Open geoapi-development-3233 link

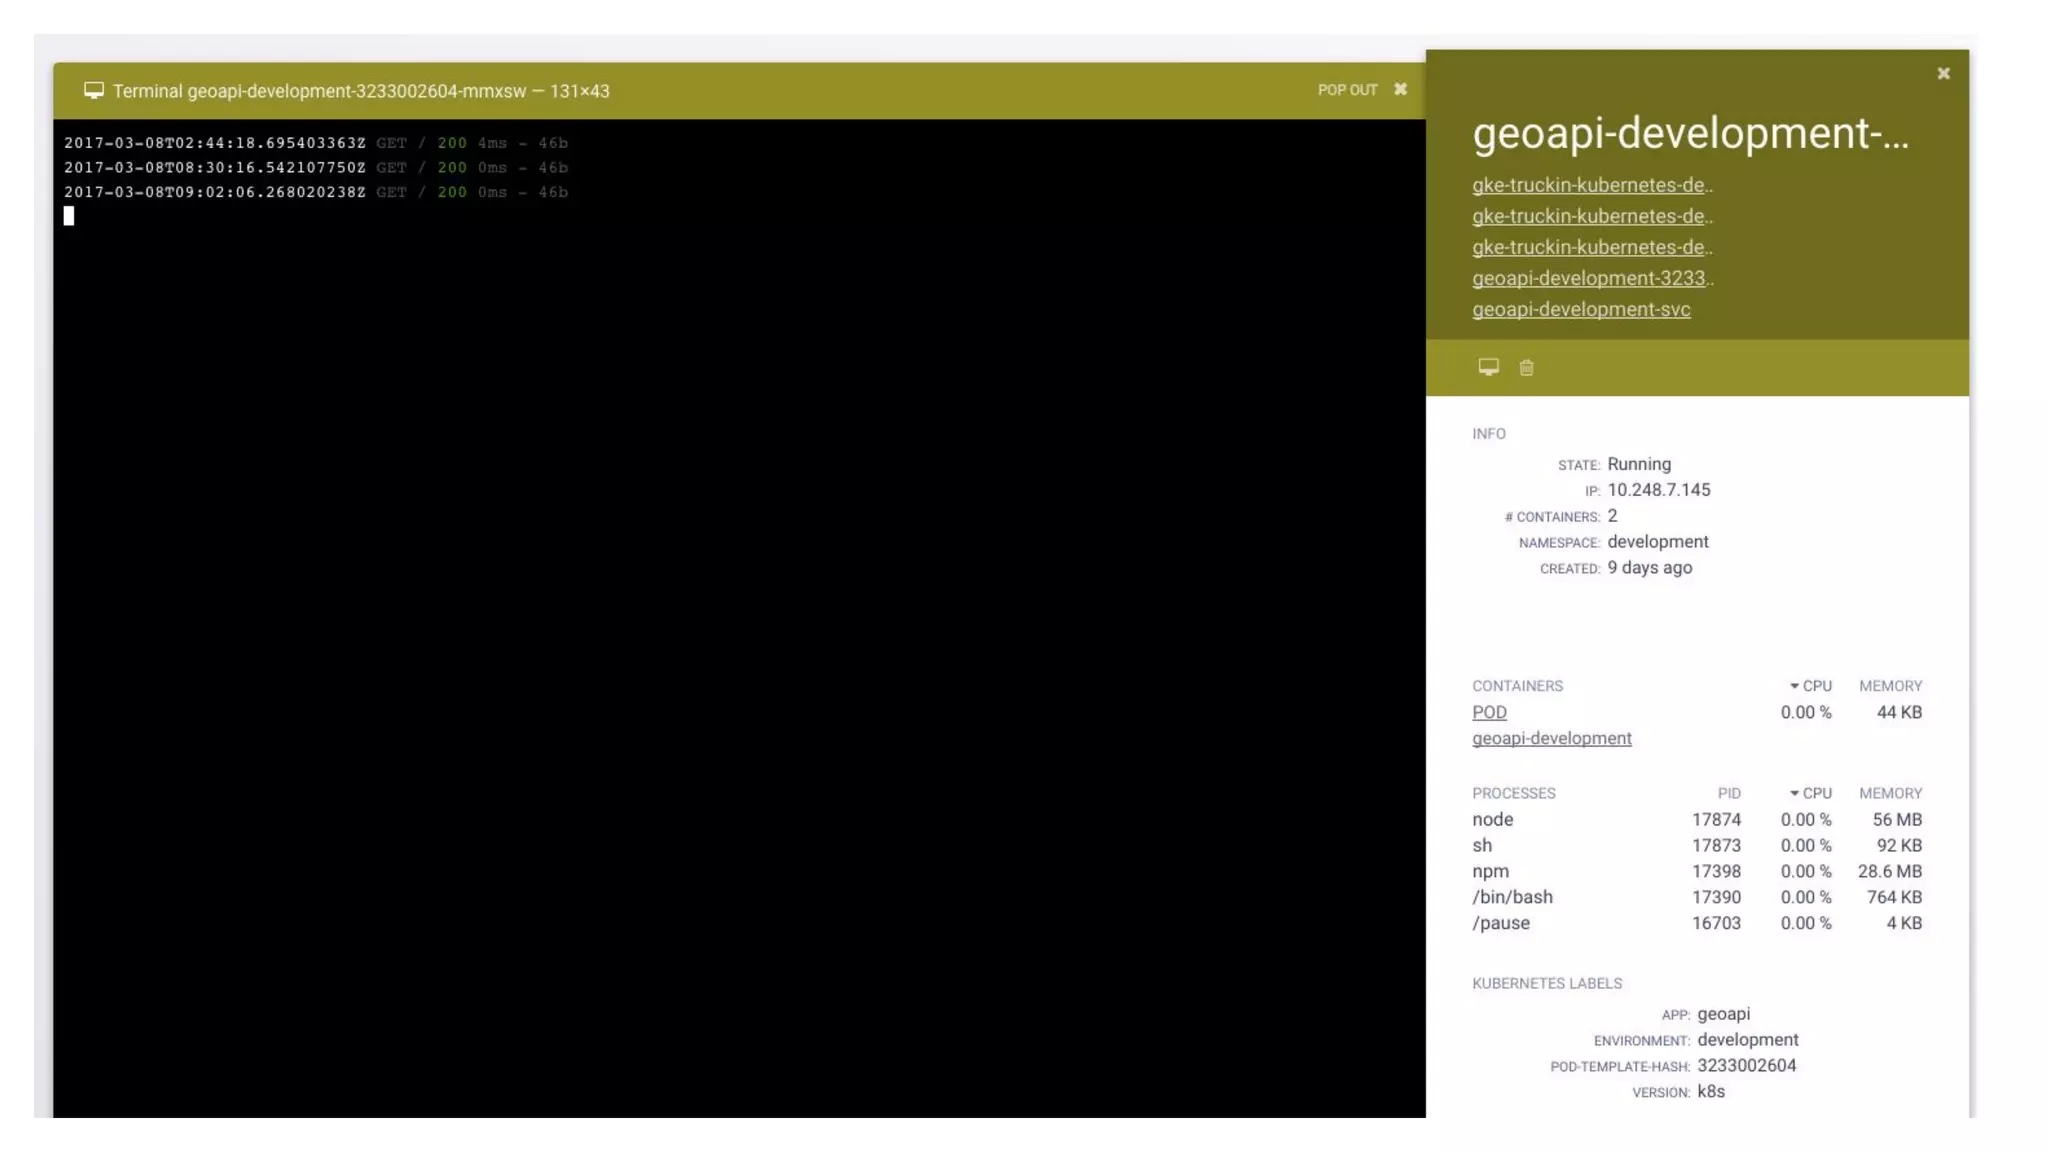pos(1590,278)
